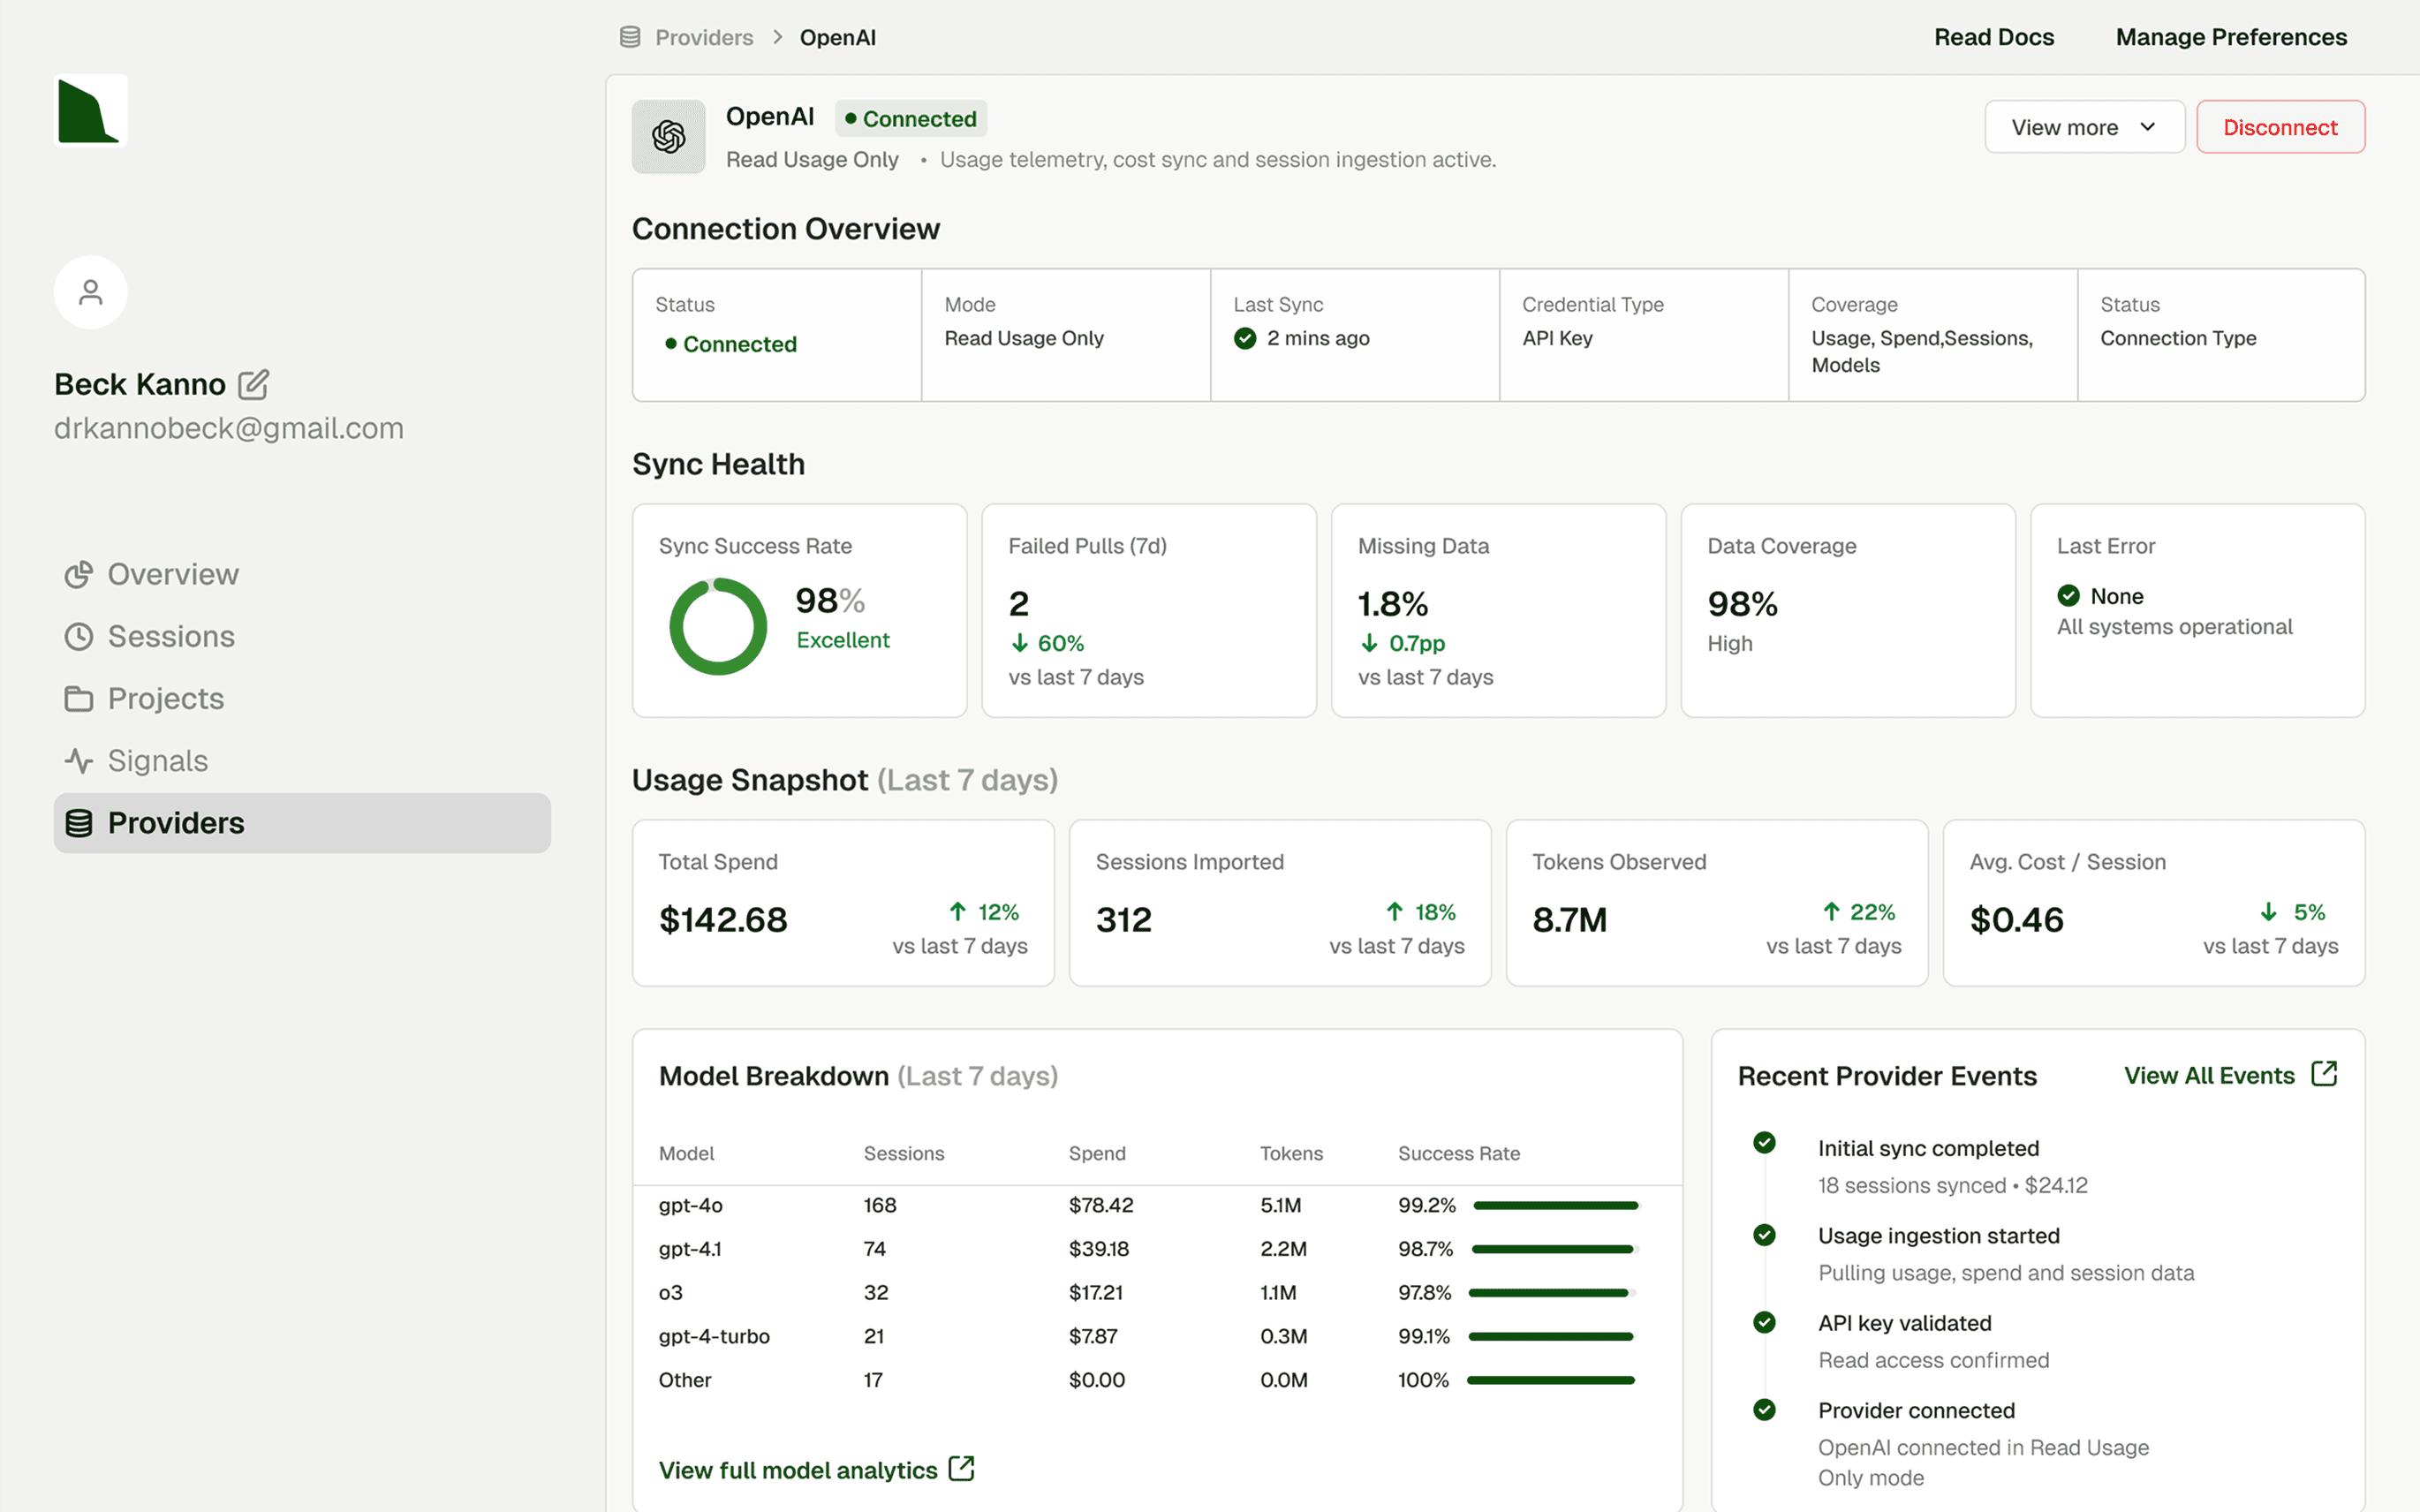The width and height of the screenshot is (2420, 1512).
Task: Click the 8.7M tokens observed value
Action: point(1570,920)
